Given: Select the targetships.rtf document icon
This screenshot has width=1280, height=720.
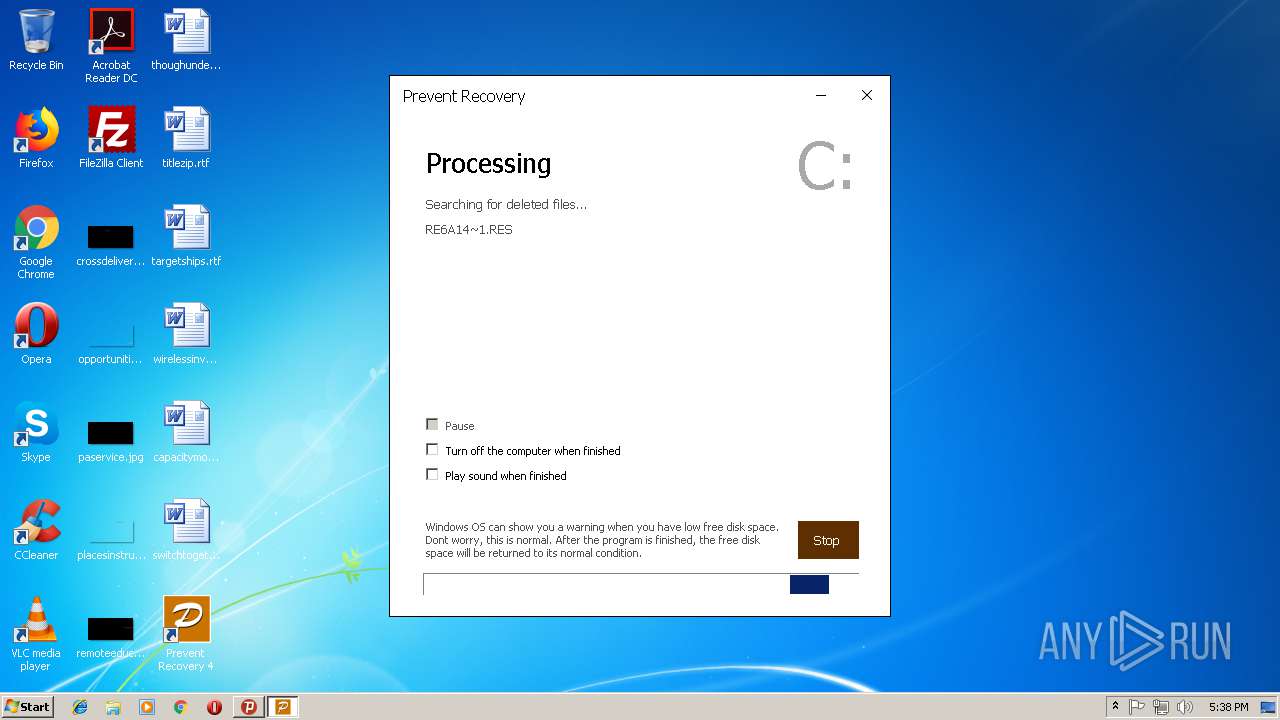Looking at the screenshot, I should (186, 236).
